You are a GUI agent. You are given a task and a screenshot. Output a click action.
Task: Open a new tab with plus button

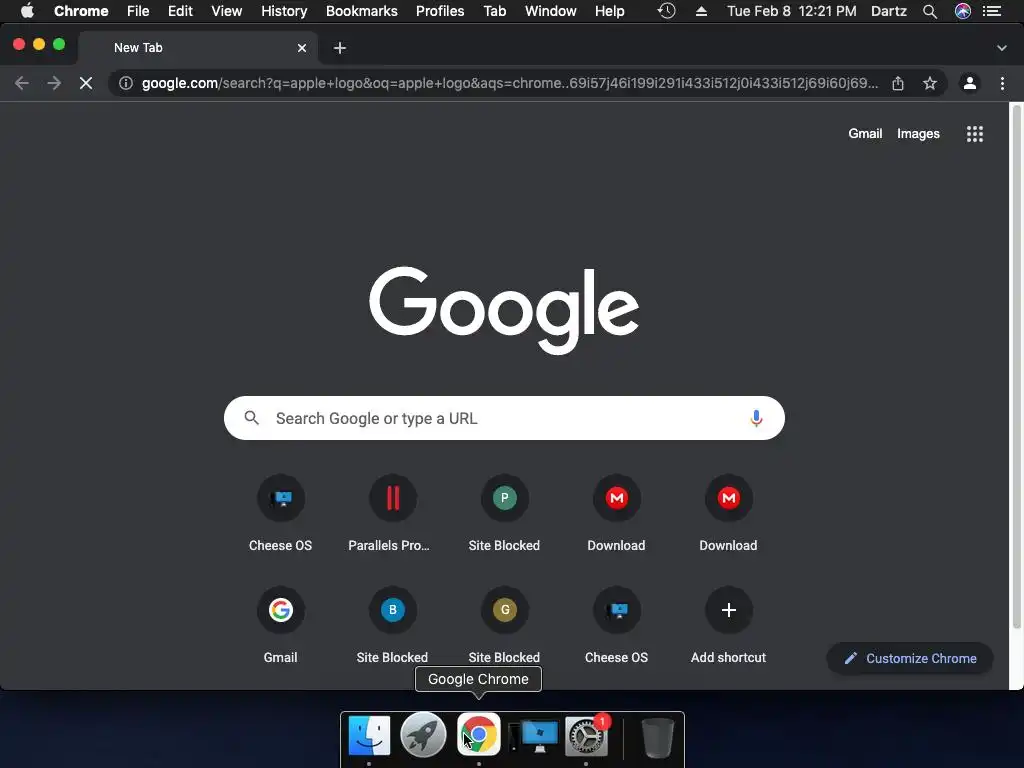pos(340,48)
